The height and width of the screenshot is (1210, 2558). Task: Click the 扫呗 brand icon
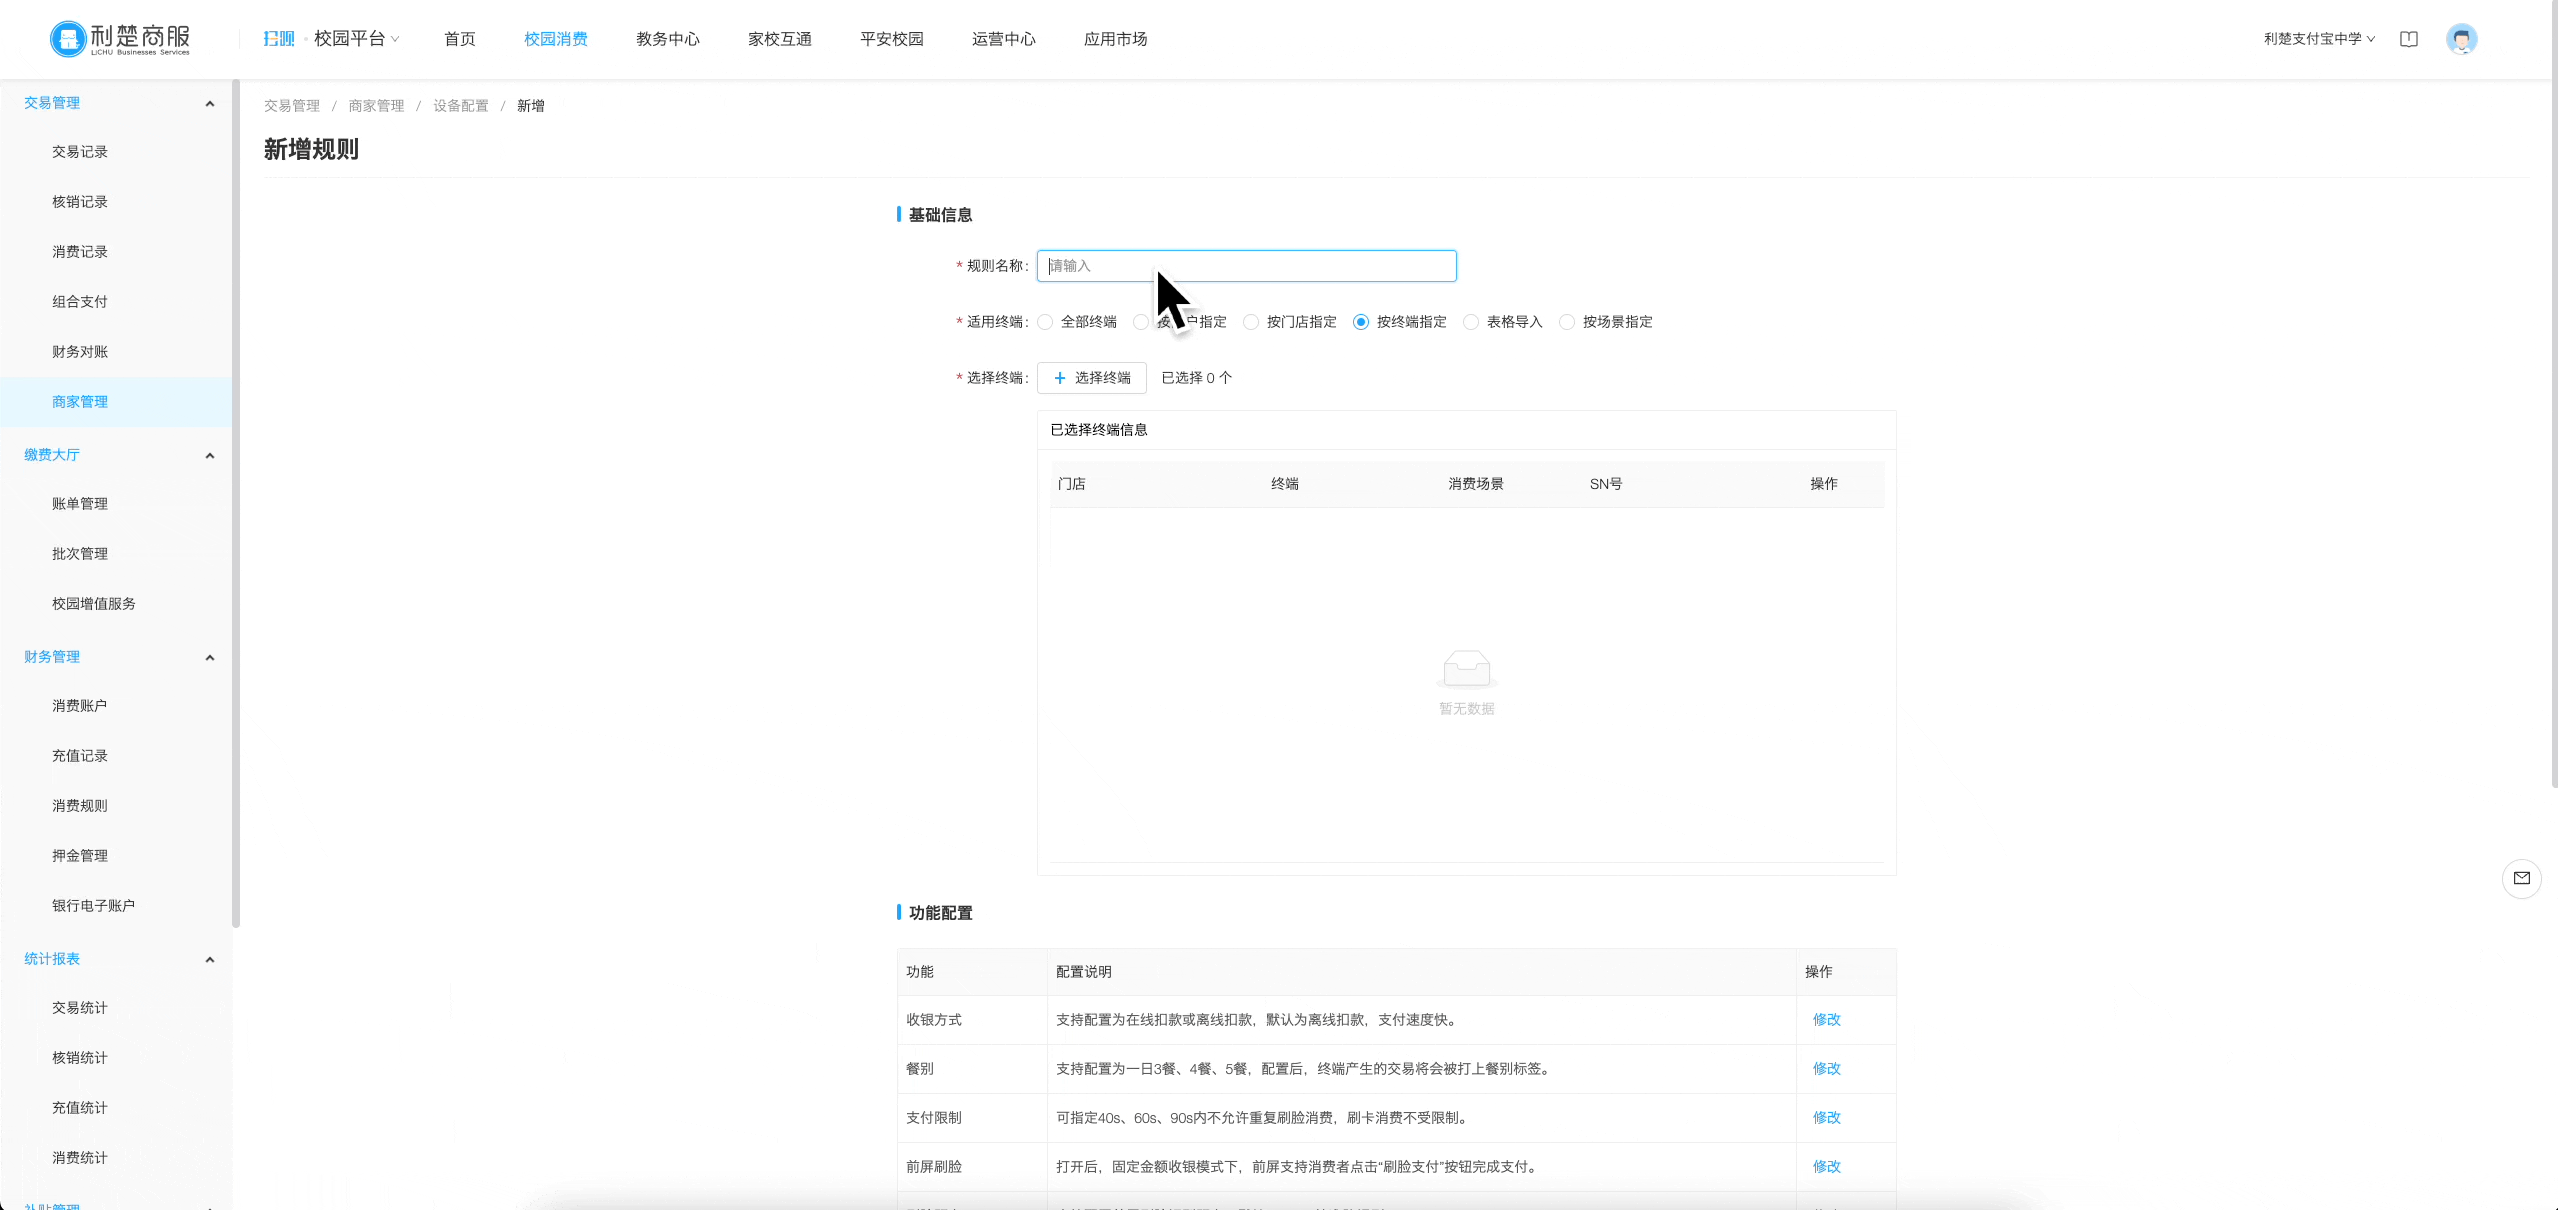pos(279,39)
